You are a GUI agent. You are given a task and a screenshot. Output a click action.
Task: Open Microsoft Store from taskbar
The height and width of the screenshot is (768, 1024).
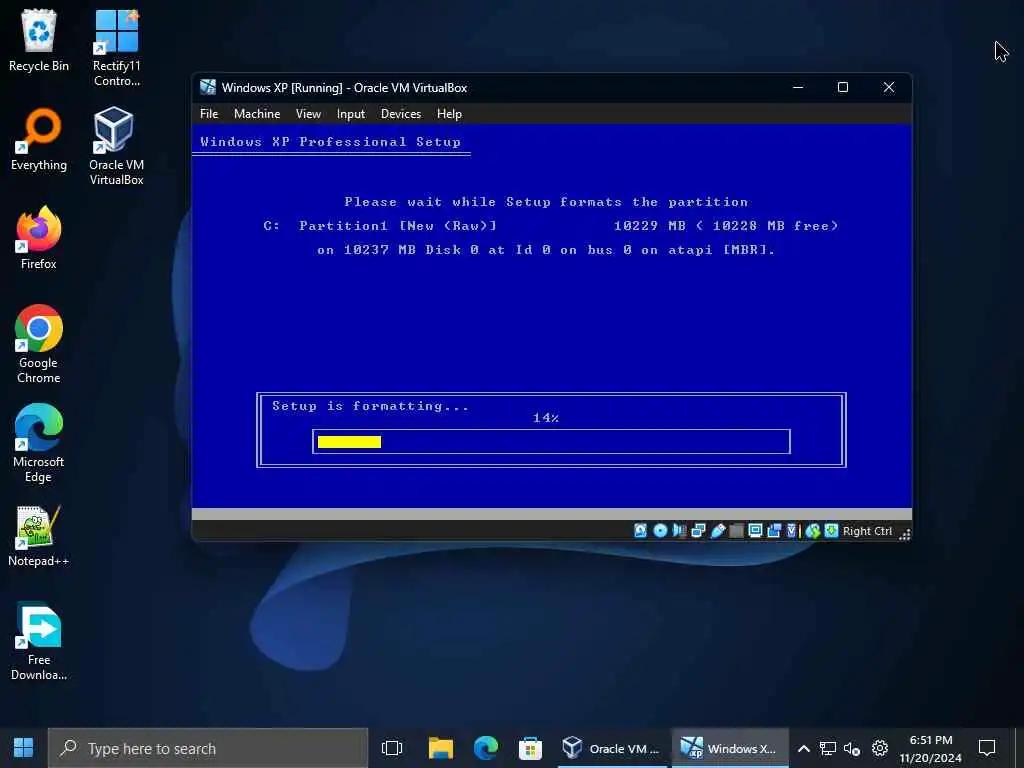pos(530,748)
